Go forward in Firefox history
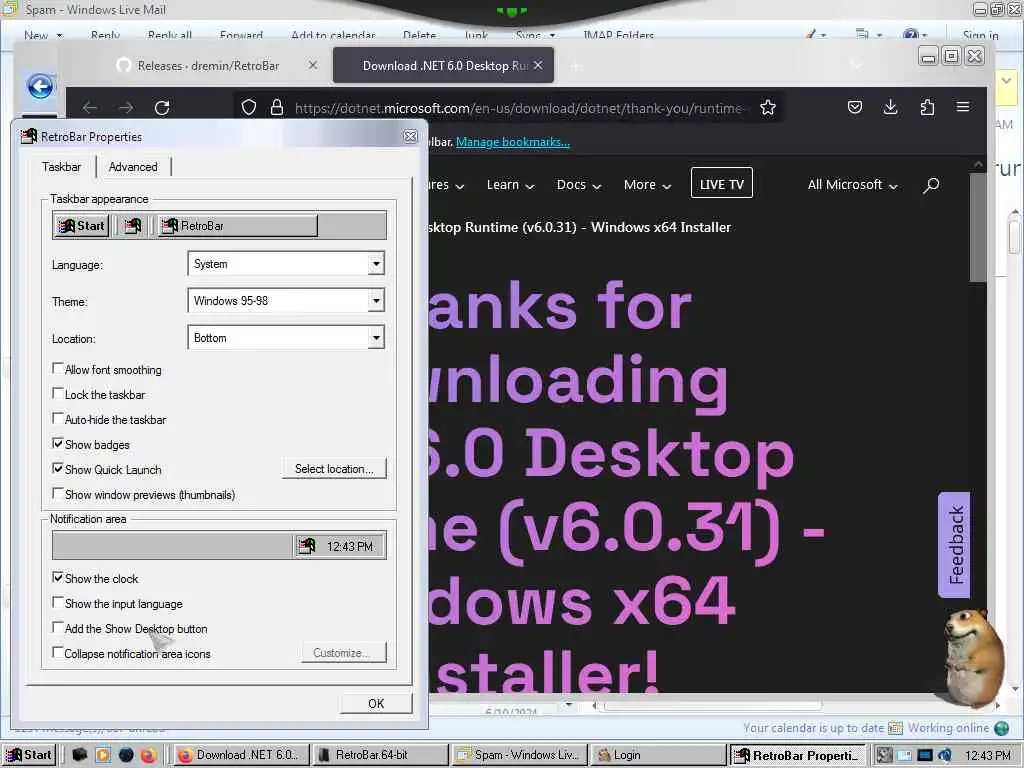 point(126,108)
